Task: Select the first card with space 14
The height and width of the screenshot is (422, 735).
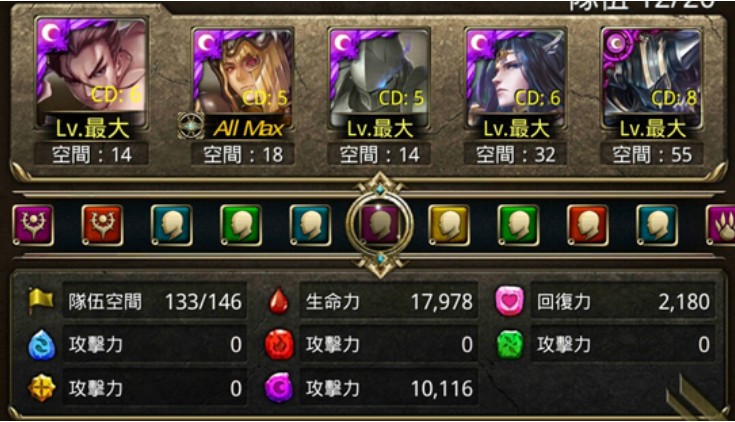Action: tap(91, 73)
